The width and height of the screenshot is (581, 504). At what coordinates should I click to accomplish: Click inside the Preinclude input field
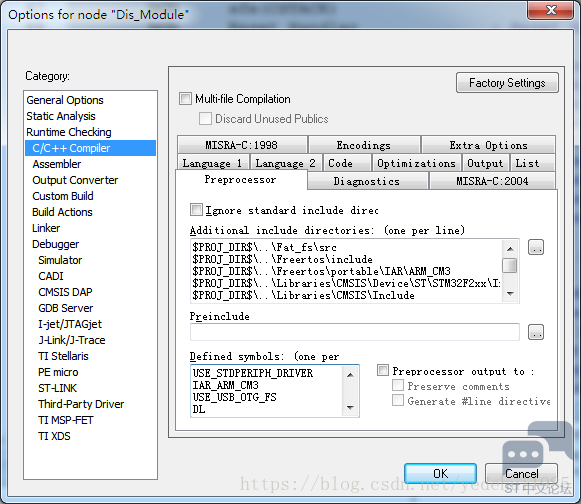355,332
